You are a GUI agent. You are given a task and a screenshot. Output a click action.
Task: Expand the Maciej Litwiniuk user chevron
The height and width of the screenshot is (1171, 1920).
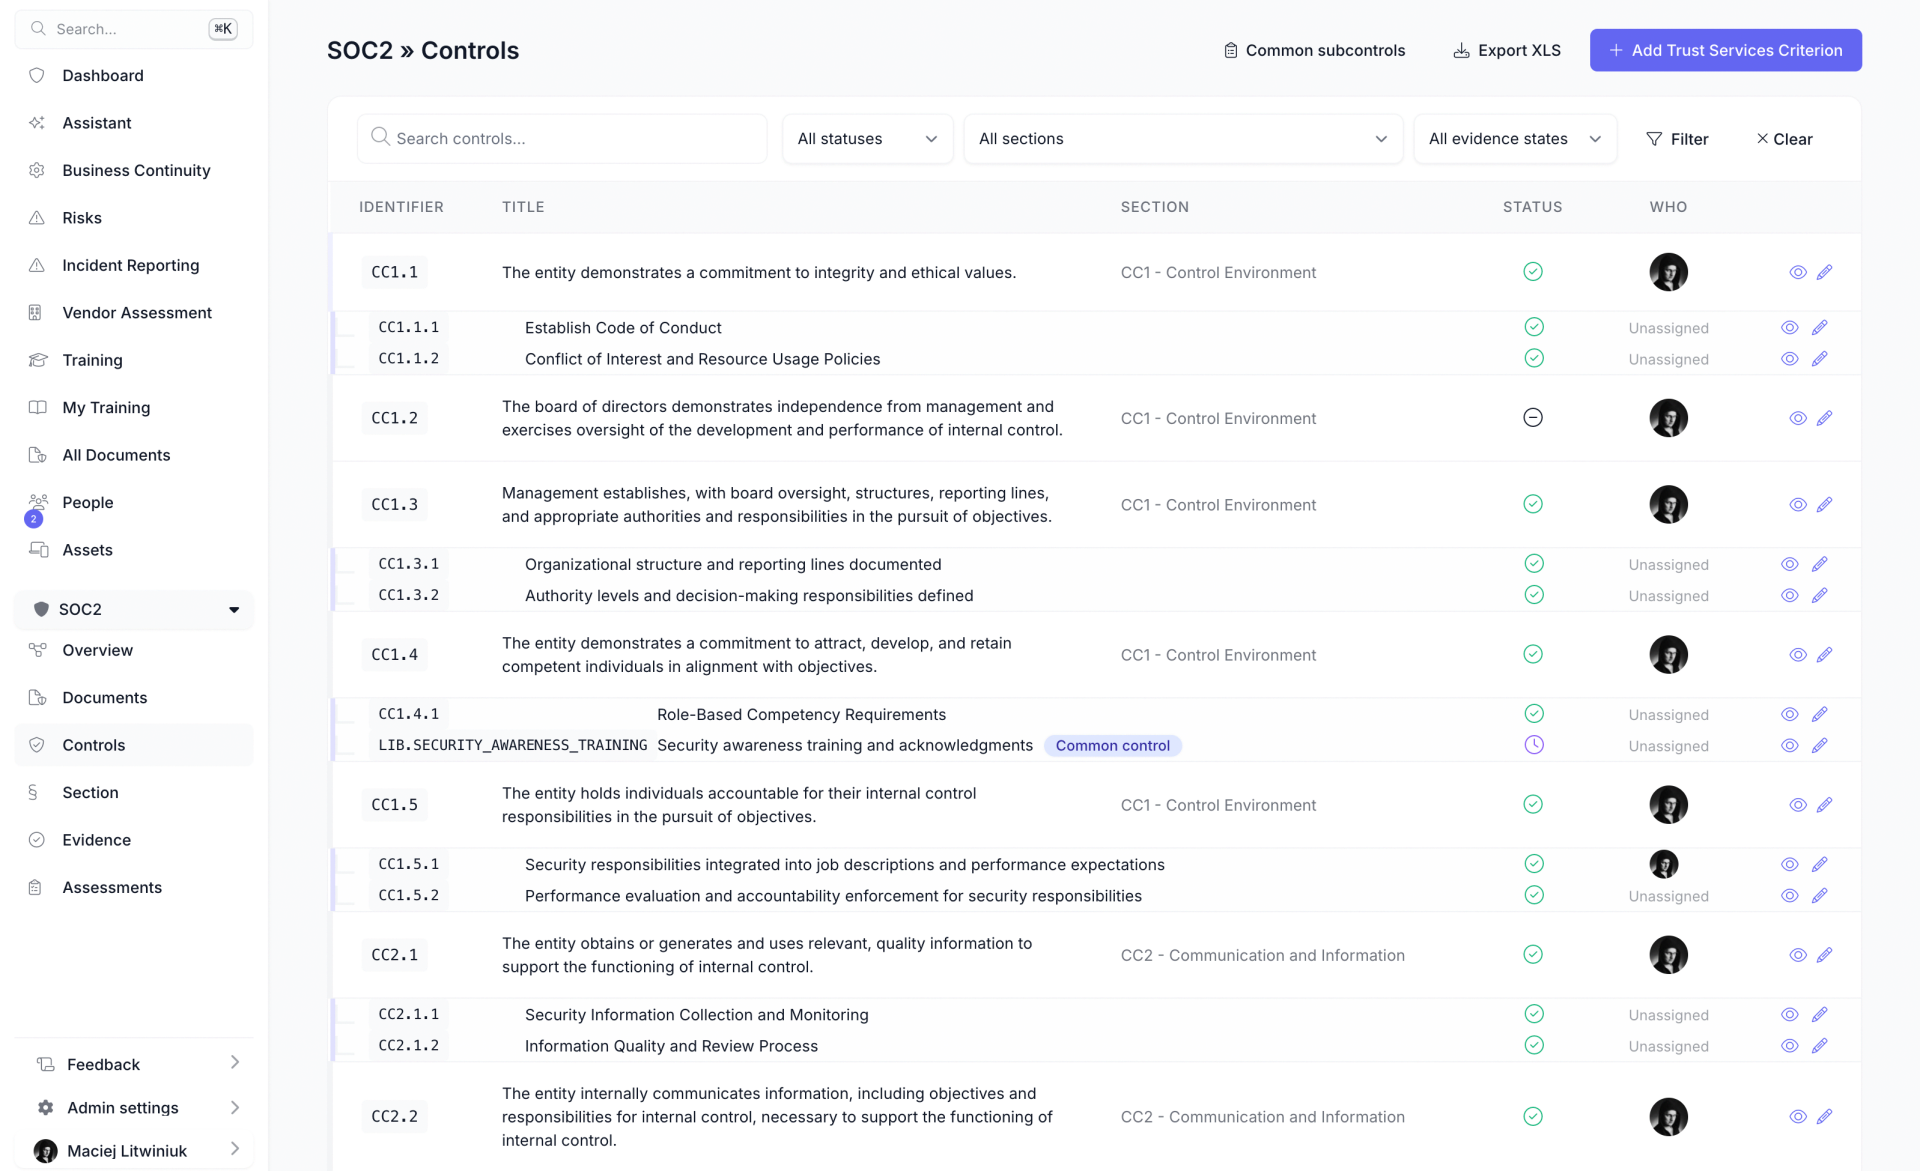tap(235, 1149)
